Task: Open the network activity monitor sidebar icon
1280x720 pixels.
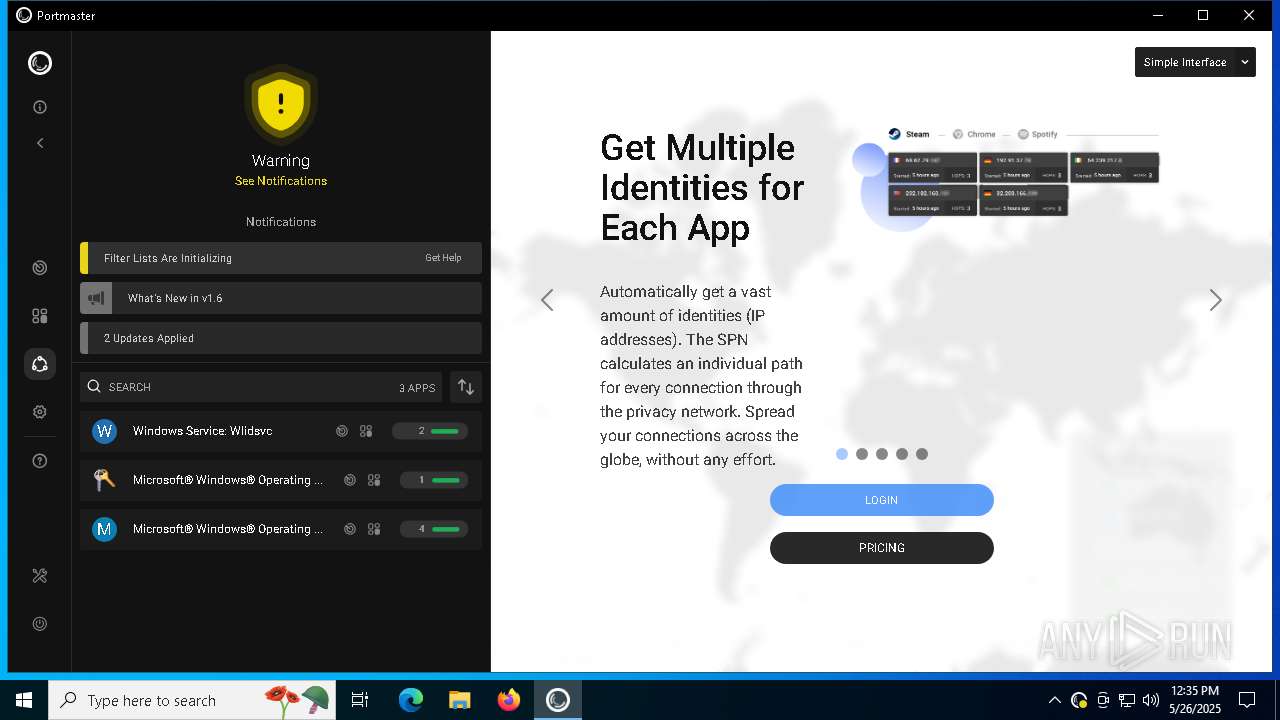Action: point(40,268)
